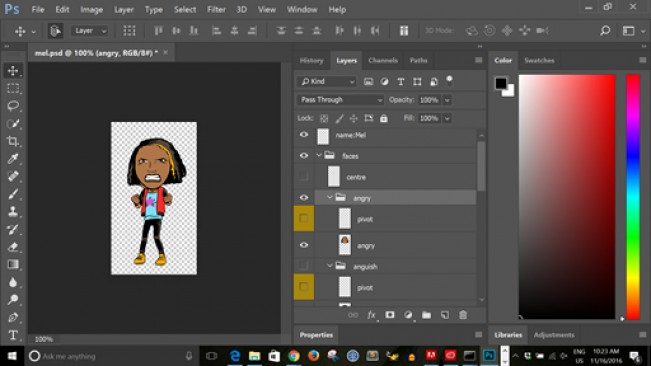Screen dimensions: 651x366
Task: Open the File menu
Action: pyautogui.click(x=38, y=10)
